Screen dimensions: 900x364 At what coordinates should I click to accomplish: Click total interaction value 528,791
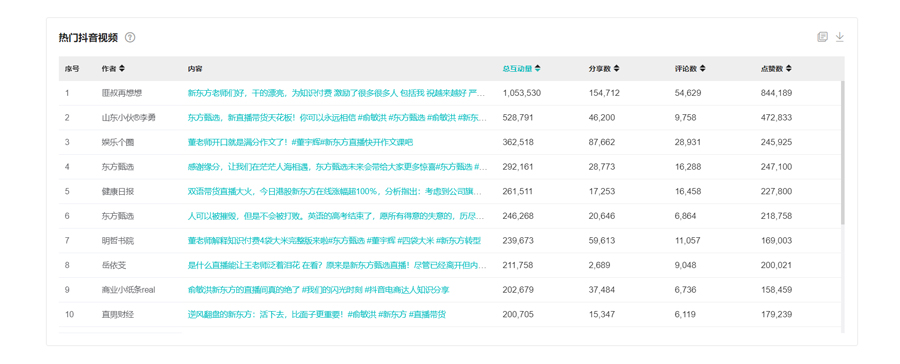coord(518,118)
